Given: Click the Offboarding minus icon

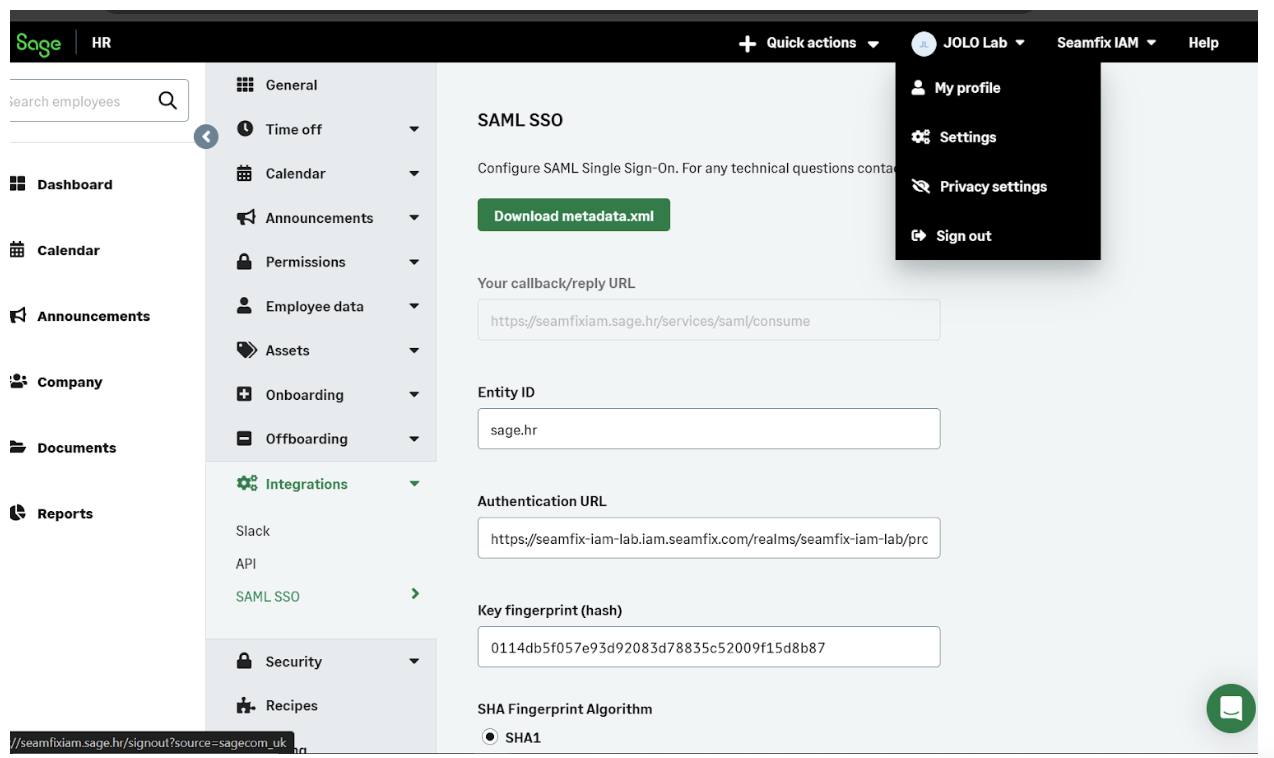Looking at the screenshot, I should (x=244, y=438).
